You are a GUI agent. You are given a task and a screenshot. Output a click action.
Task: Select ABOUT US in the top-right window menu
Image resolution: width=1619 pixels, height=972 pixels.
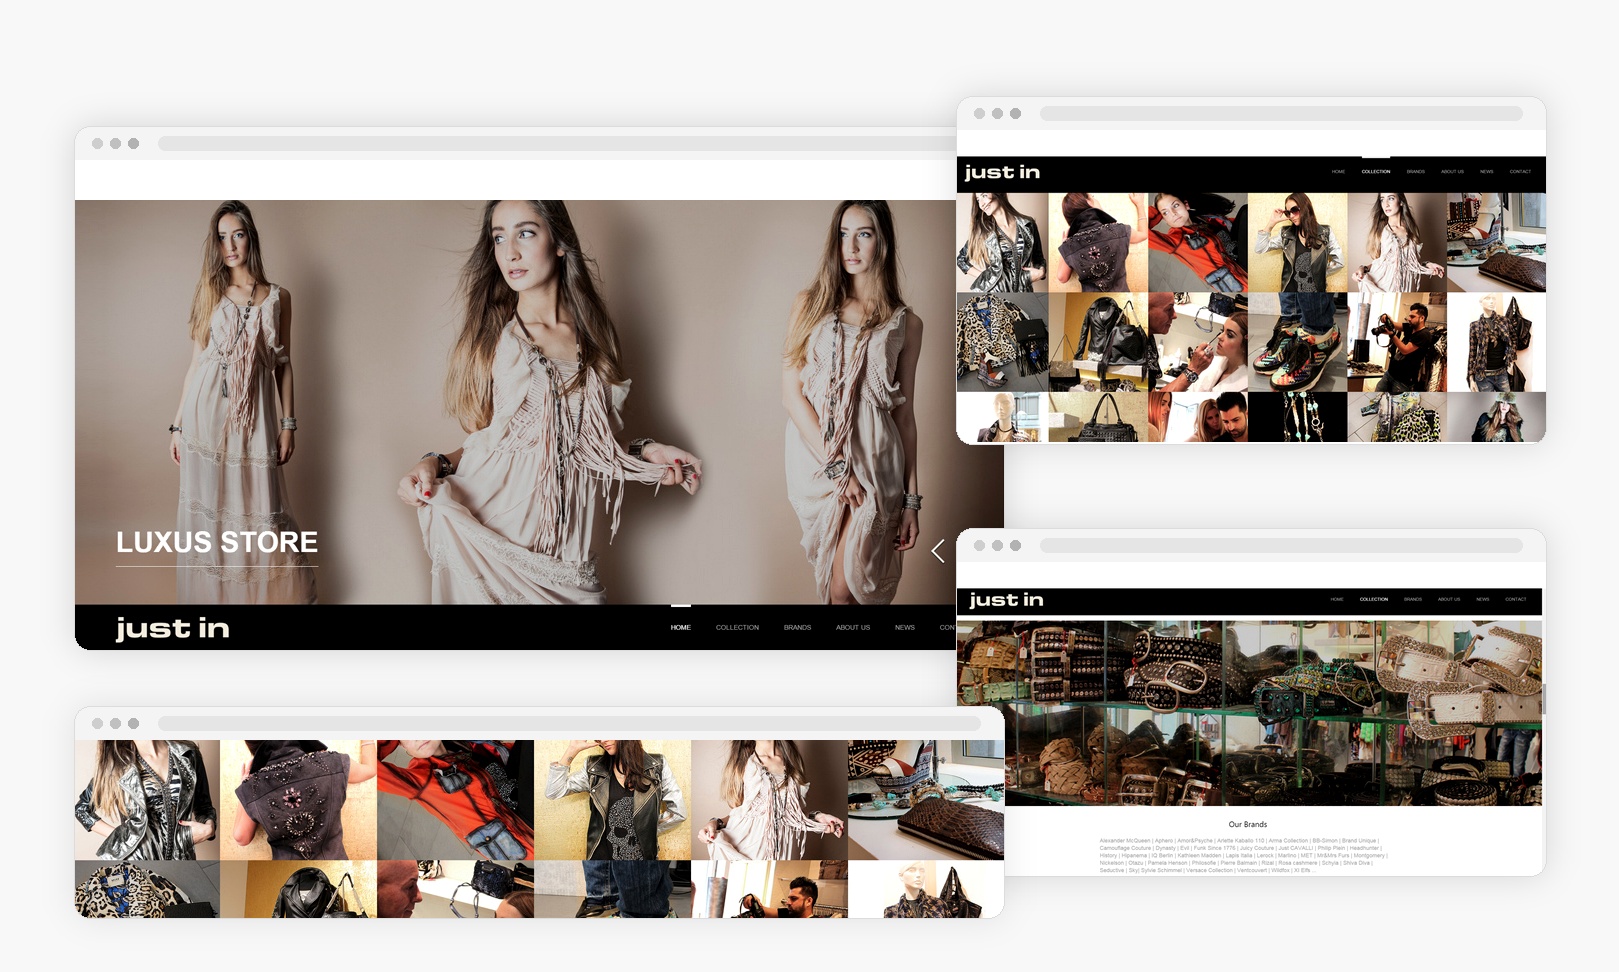(1452, 172)
